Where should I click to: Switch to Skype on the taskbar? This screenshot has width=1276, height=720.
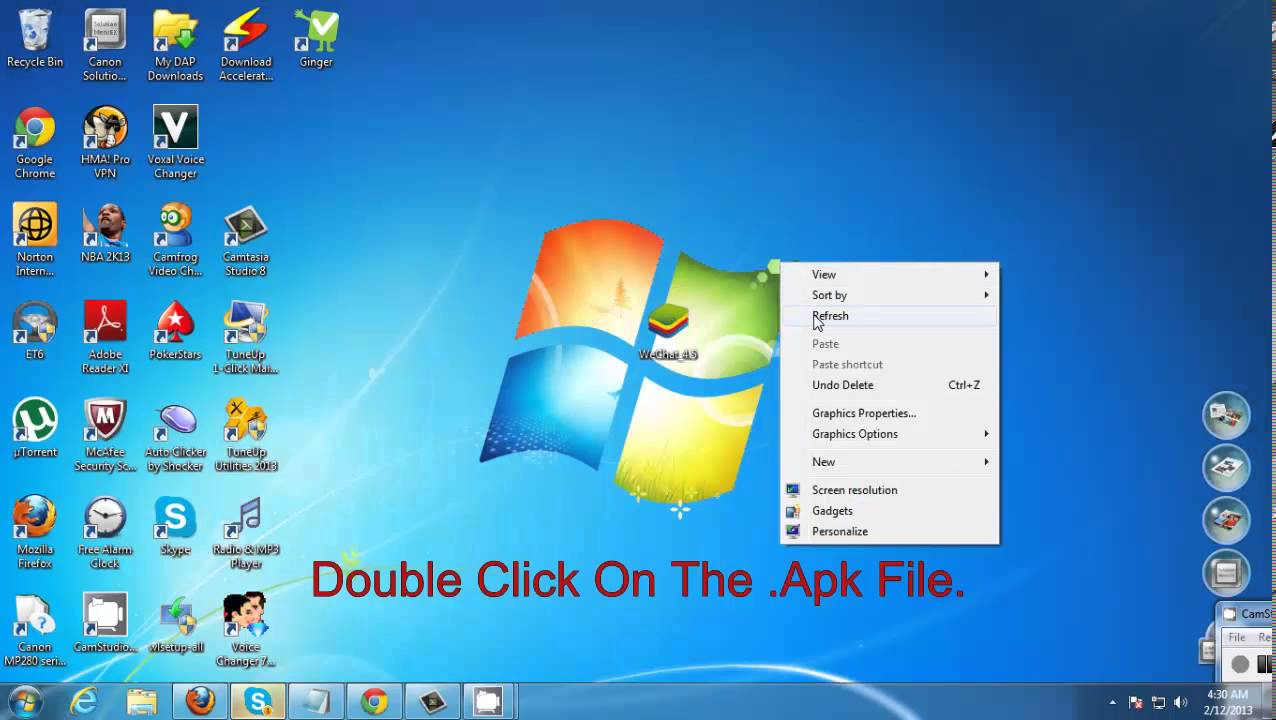(x=258, y=702)
